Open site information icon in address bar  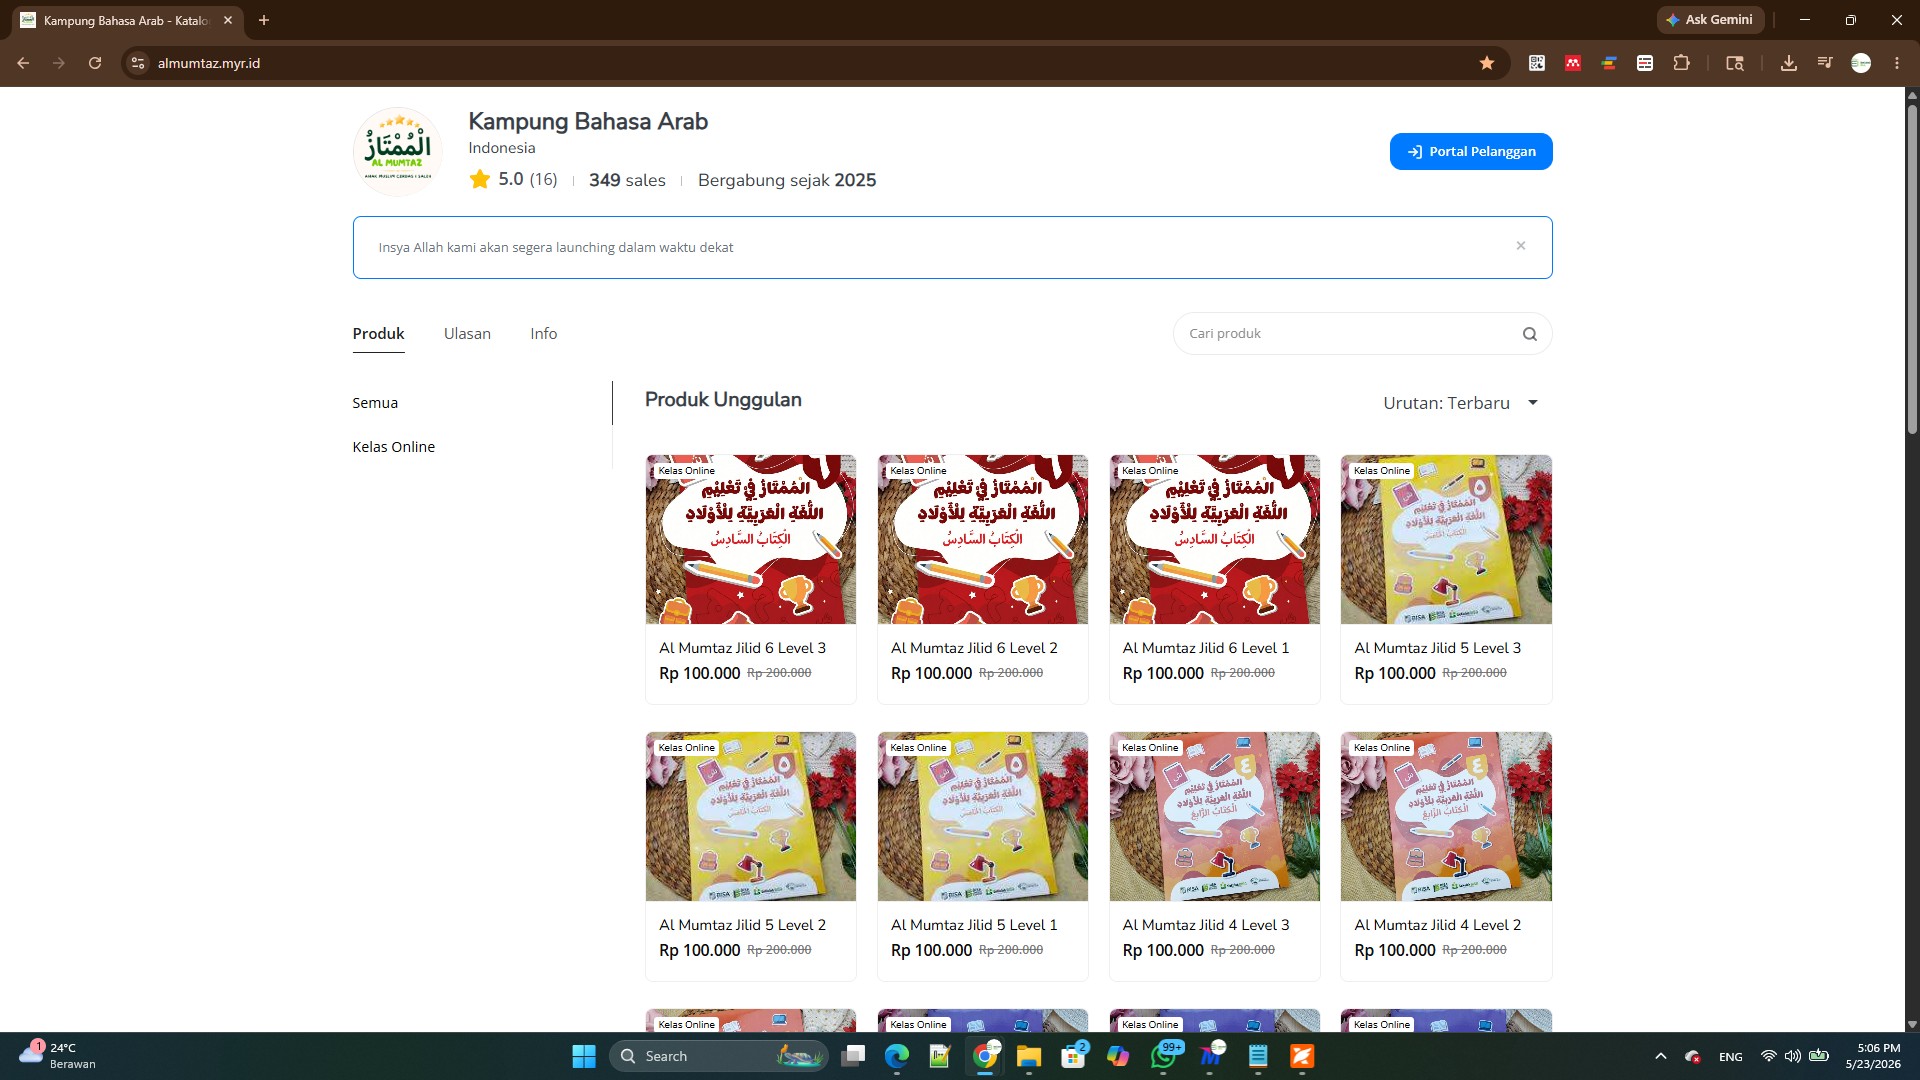pos(139,63)
